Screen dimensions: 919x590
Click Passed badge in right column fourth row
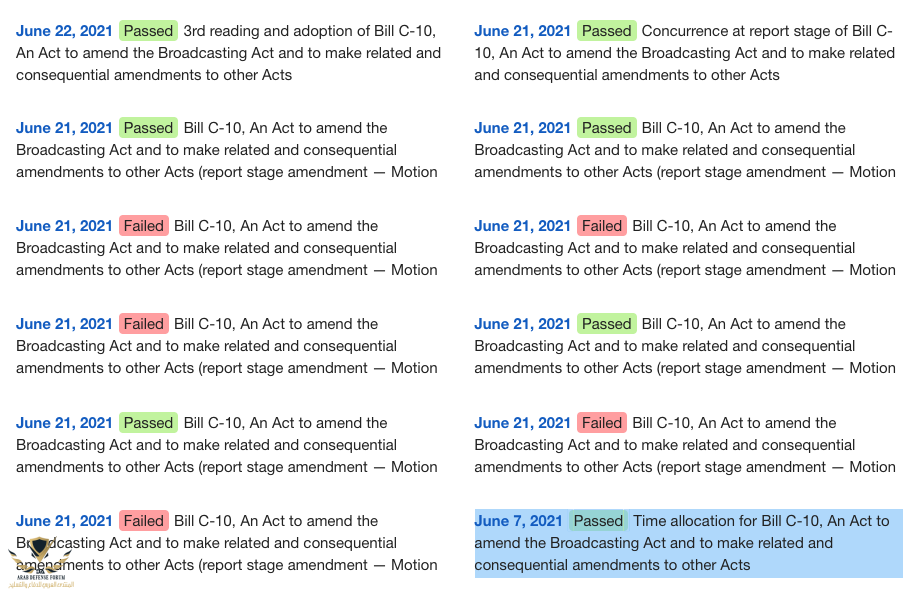[607, 324]
